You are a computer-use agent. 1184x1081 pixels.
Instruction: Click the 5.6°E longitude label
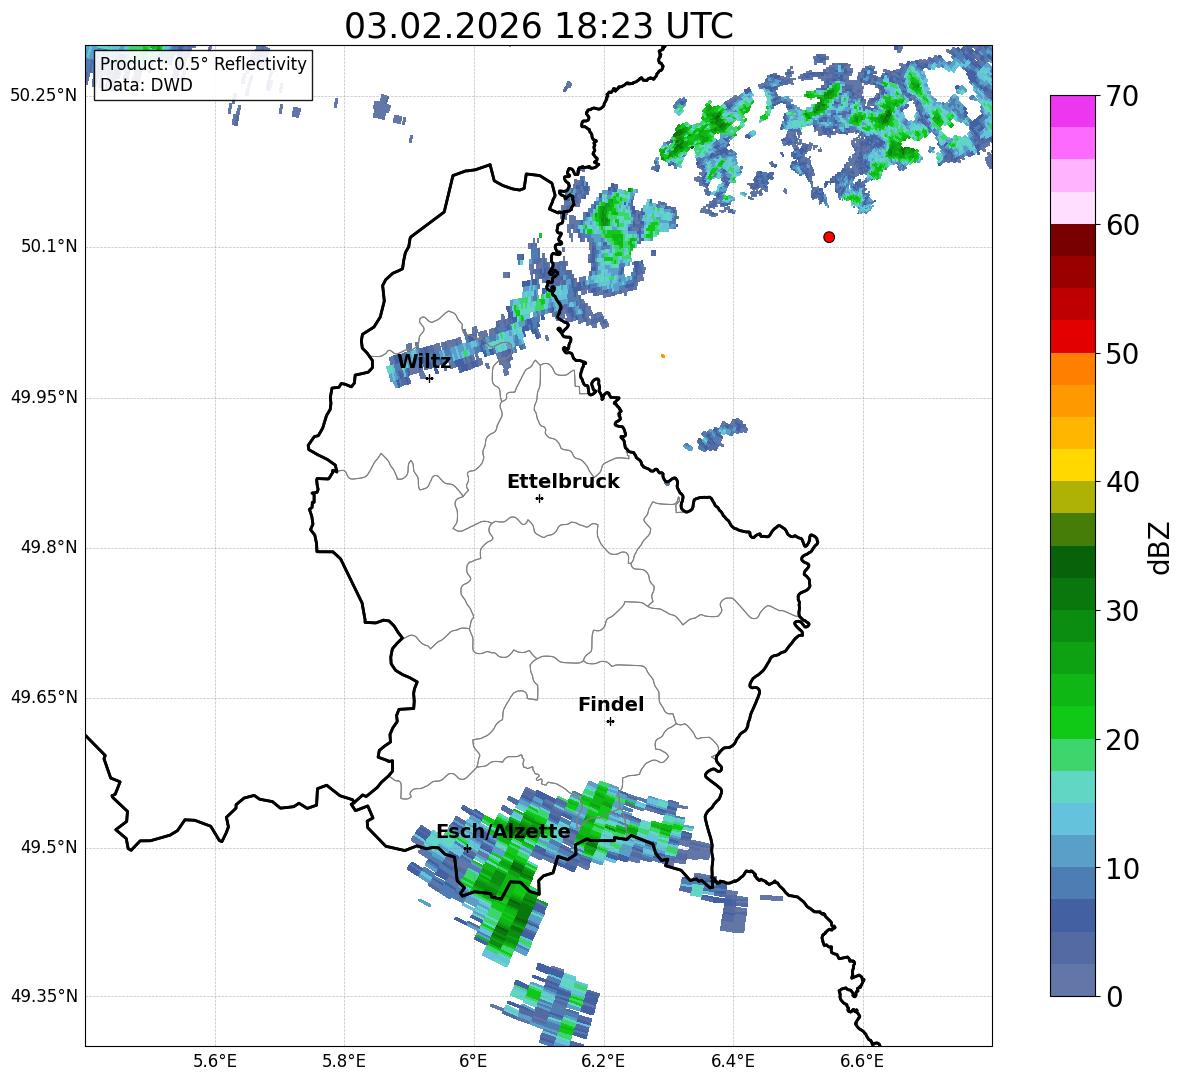[215, 1061]
